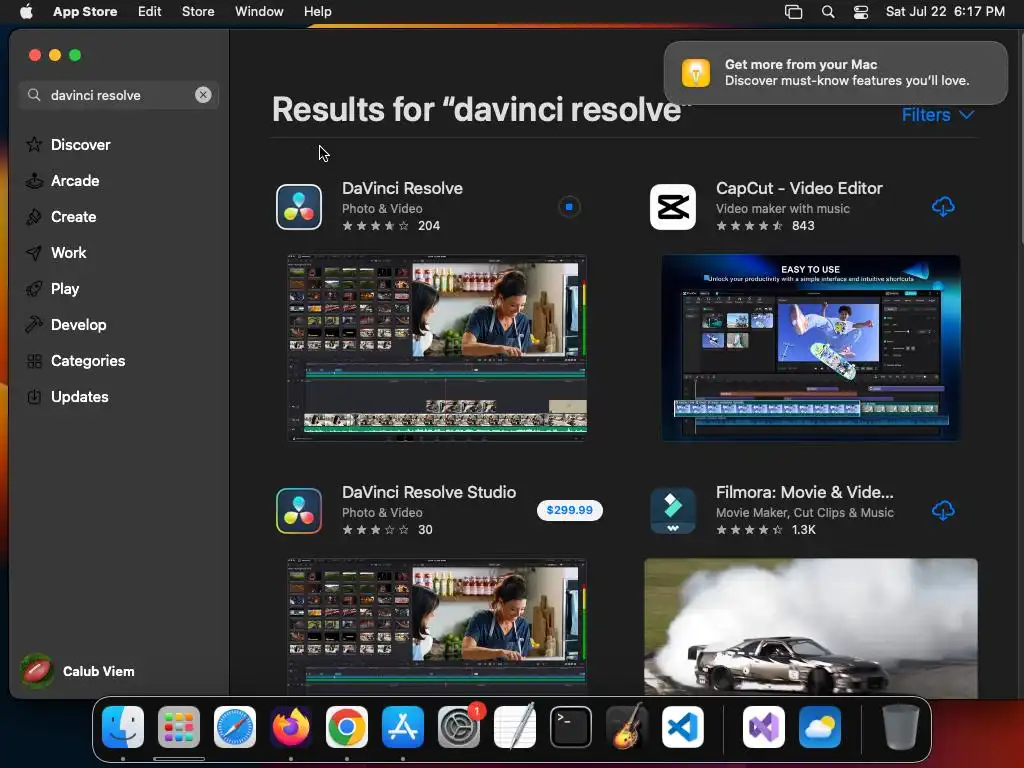1024x768 pixels.
Task: Launch GarageBand from the Dock
Action: [x=627, y=727]
